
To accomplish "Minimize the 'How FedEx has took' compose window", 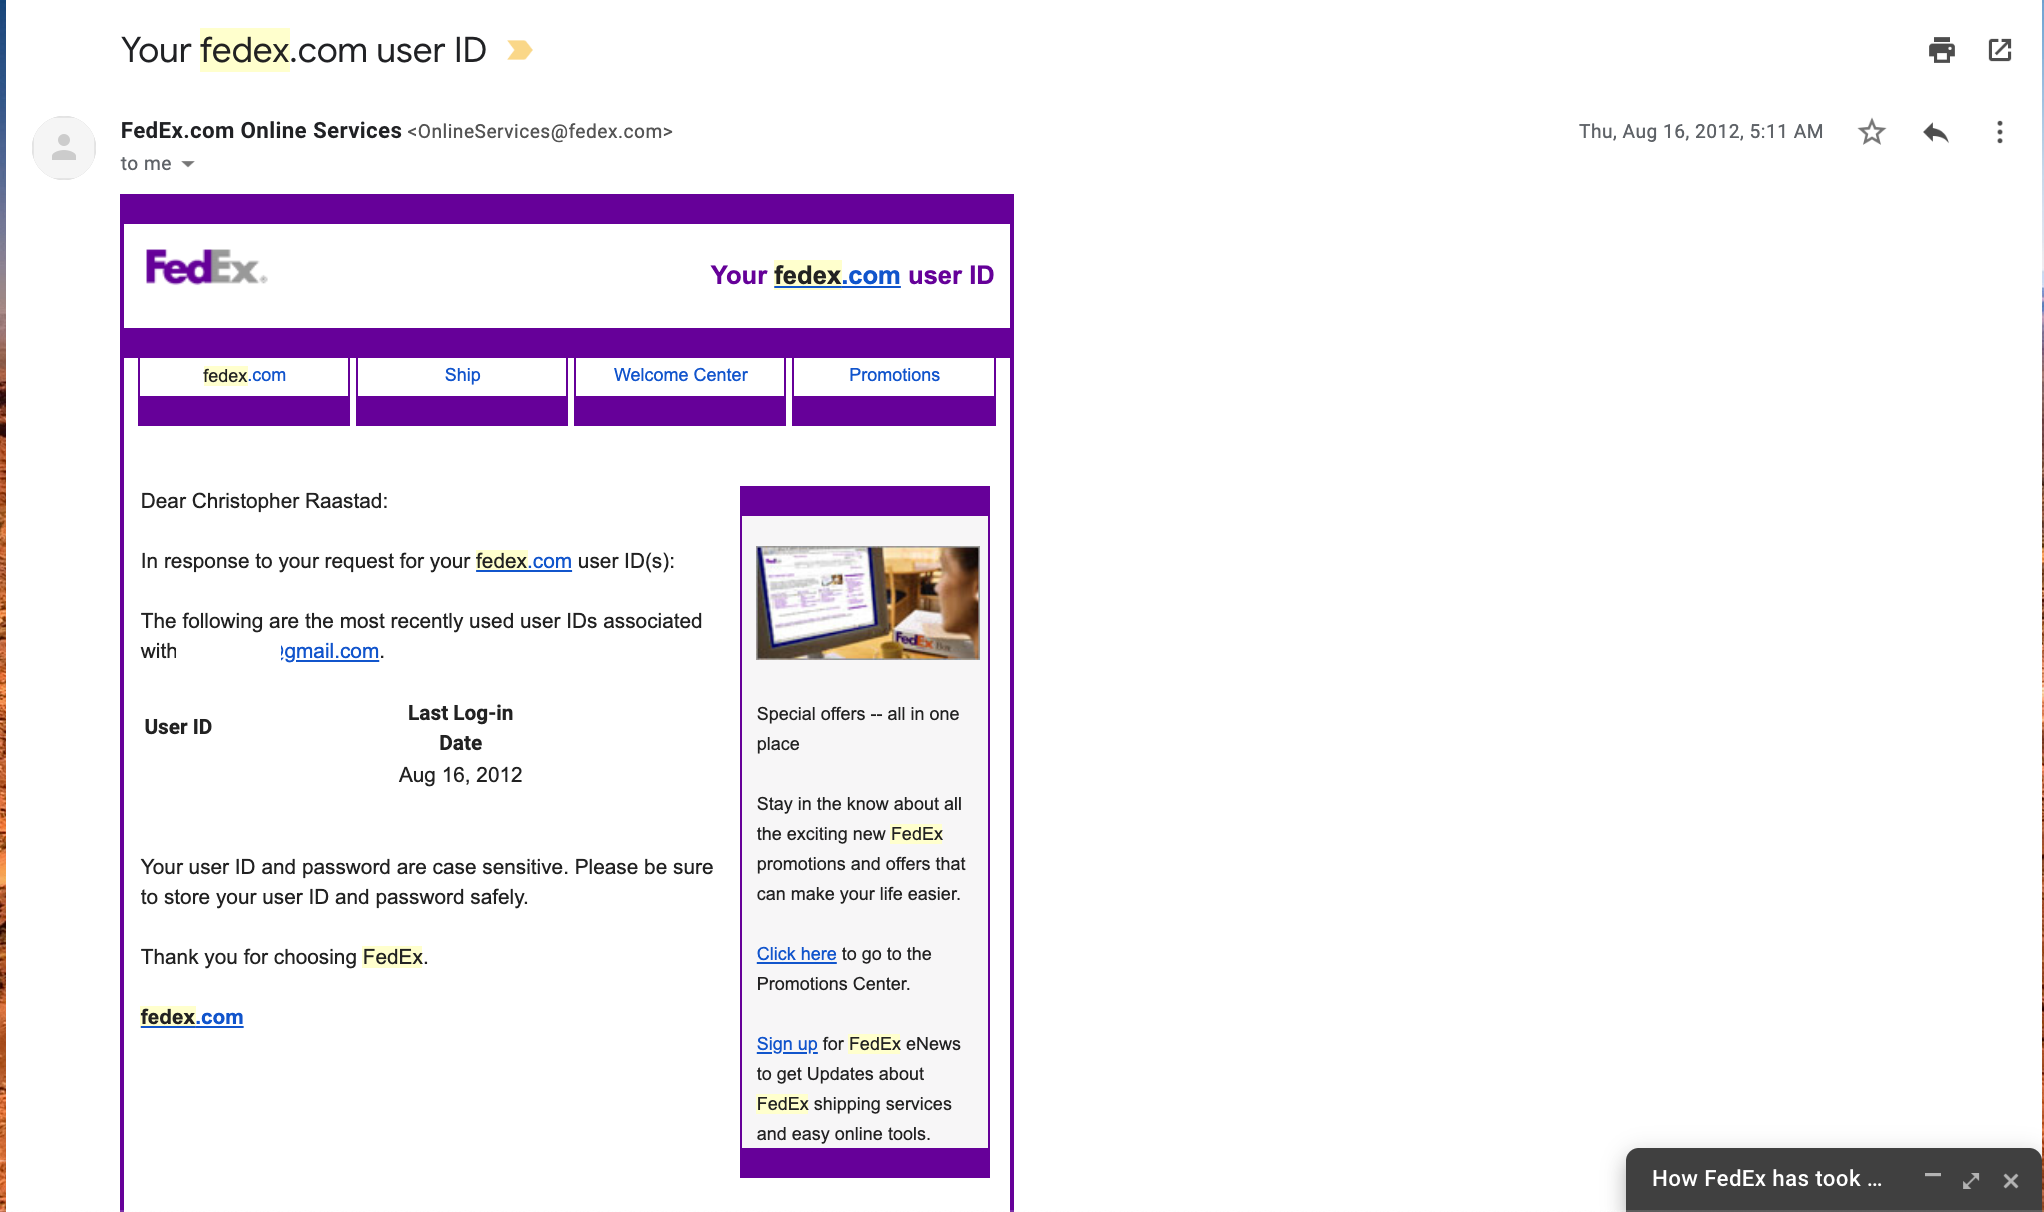I will pos(1932,1177).
